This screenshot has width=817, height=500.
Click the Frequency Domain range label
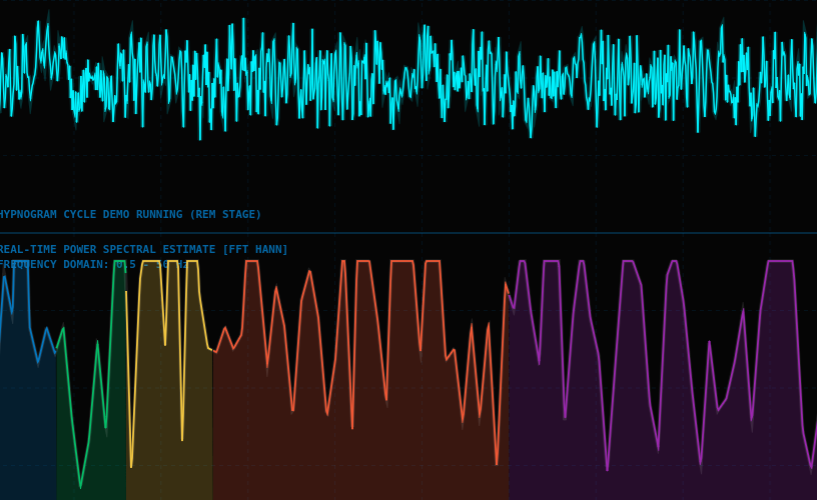coord(94,264)
